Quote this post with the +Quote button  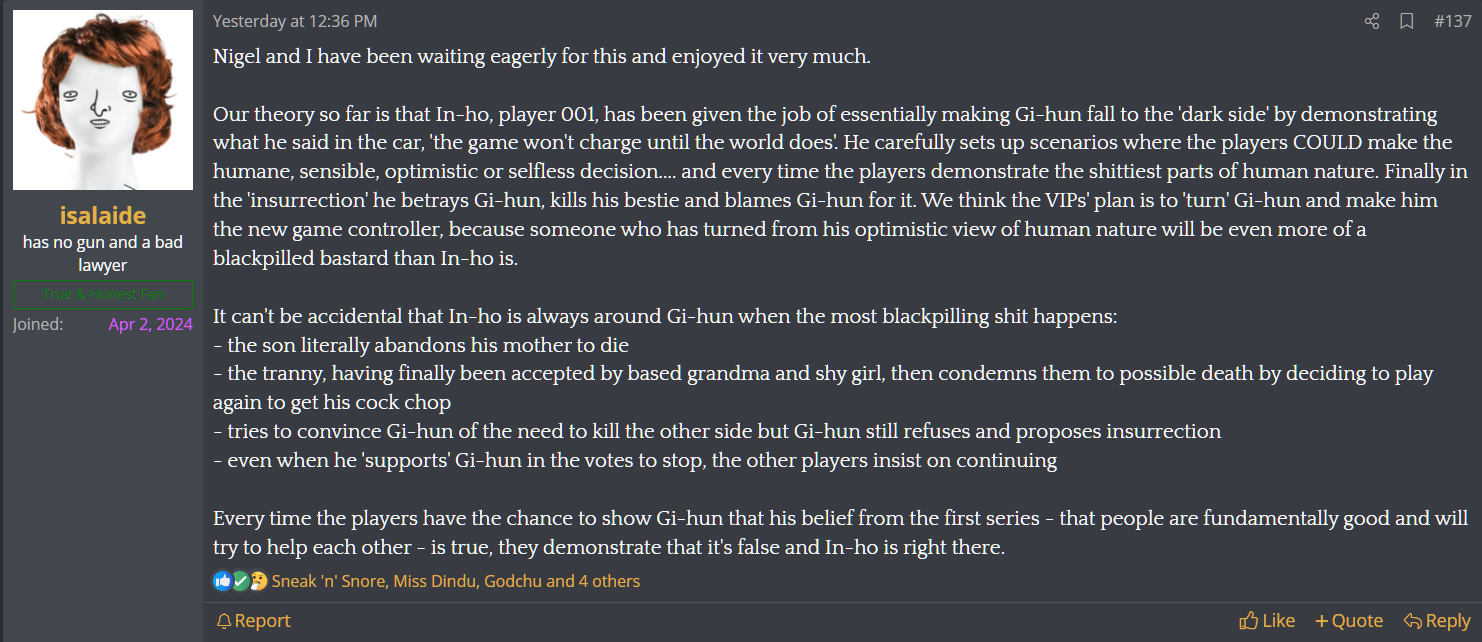(1349, 621)
